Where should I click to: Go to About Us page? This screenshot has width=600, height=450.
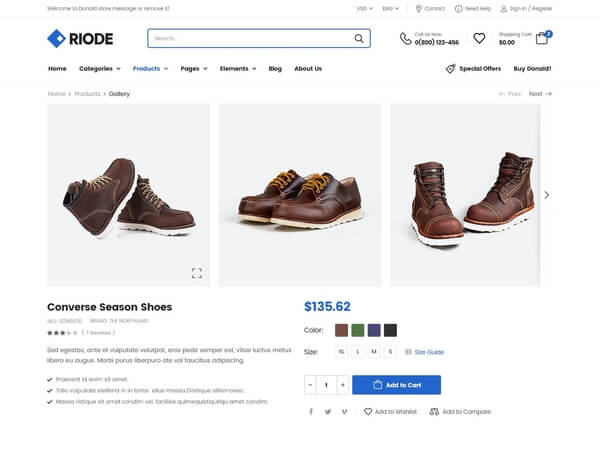(308, 68)
